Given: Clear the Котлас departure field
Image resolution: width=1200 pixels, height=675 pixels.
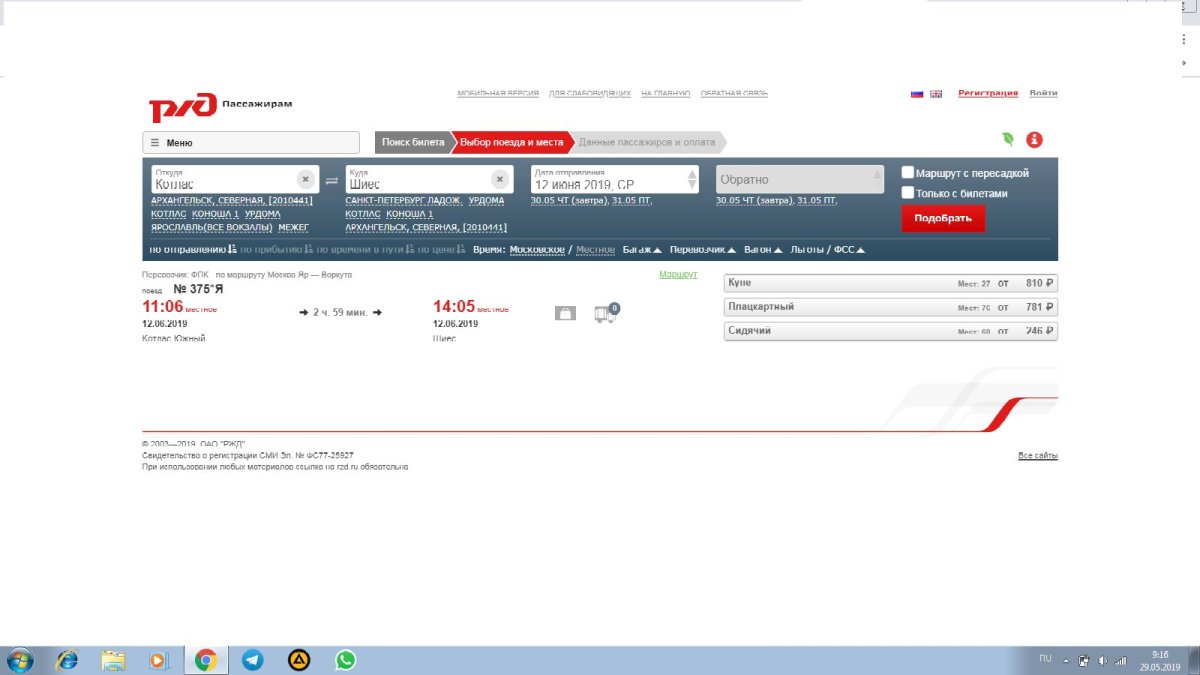Looking at the screenshot, I should pyautogui.click(x=305, y=179).
